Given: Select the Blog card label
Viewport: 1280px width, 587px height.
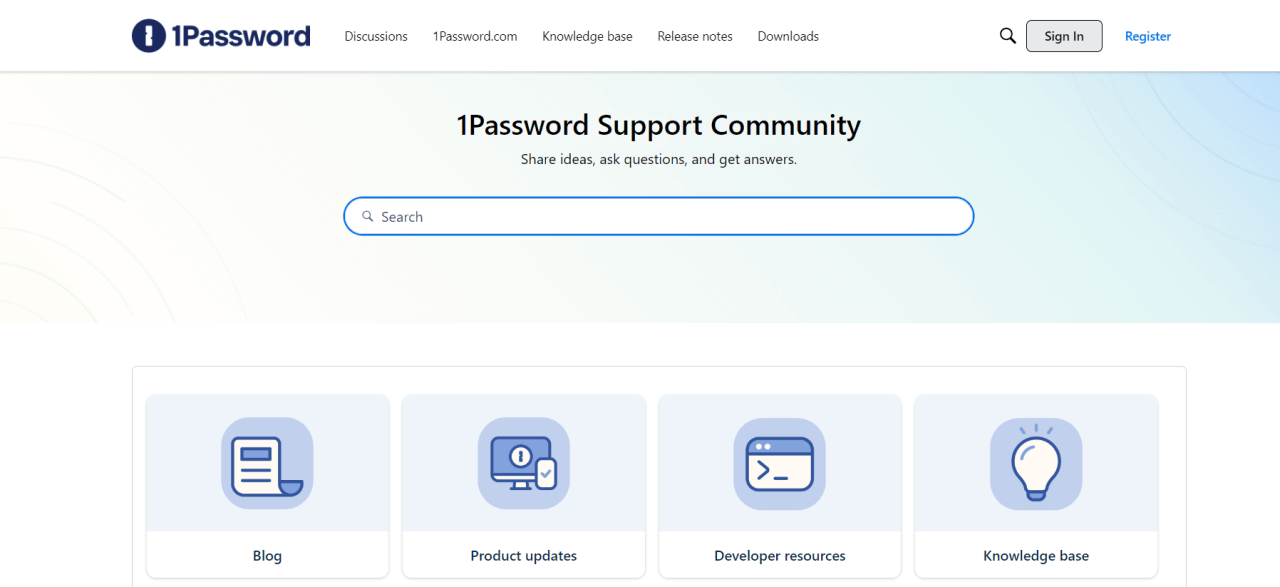Looking at the screenshot, I should click(266, 555).
